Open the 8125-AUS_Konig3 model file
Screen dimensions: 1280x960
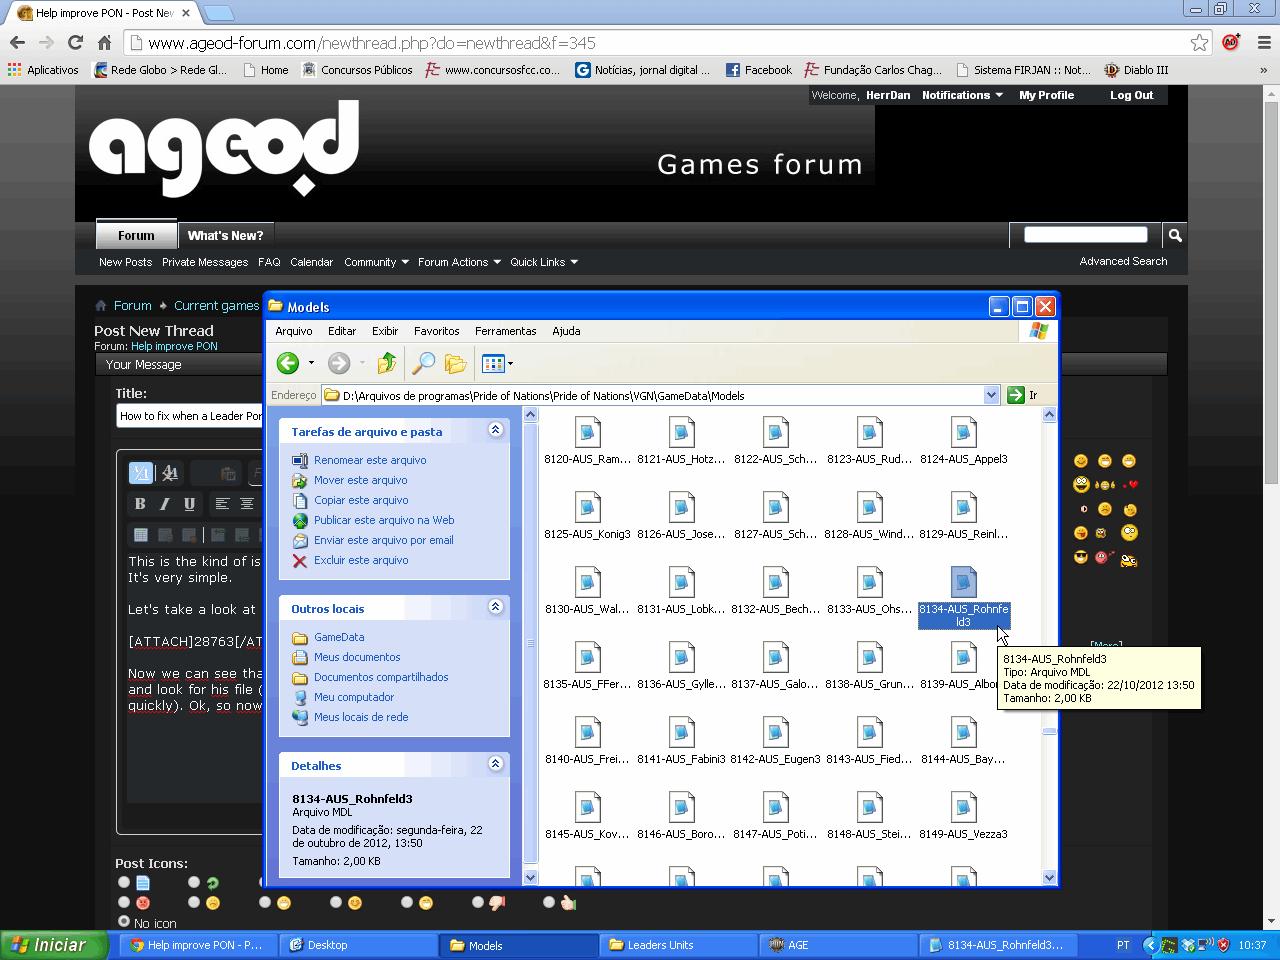click(x=587, y=509)
